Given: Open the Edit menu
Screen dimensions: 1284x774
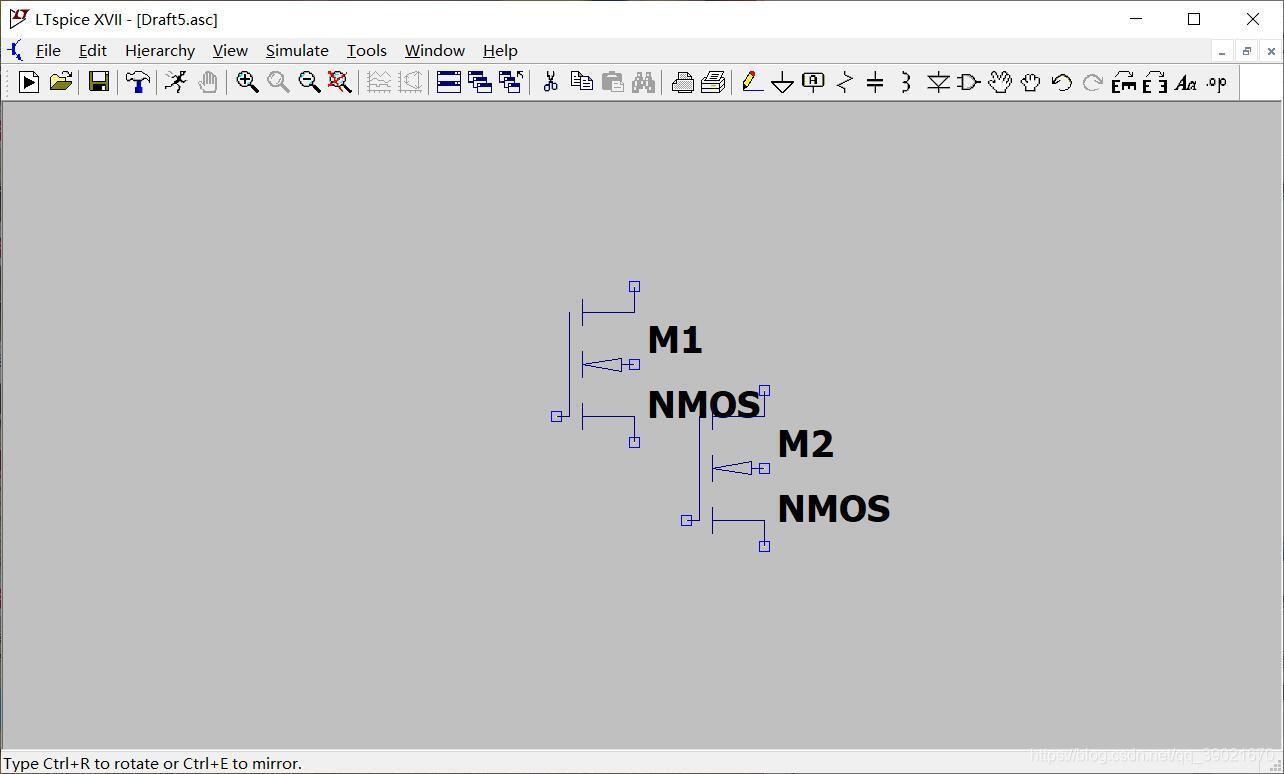Looking at the screenshot, I should click(93, 50).
